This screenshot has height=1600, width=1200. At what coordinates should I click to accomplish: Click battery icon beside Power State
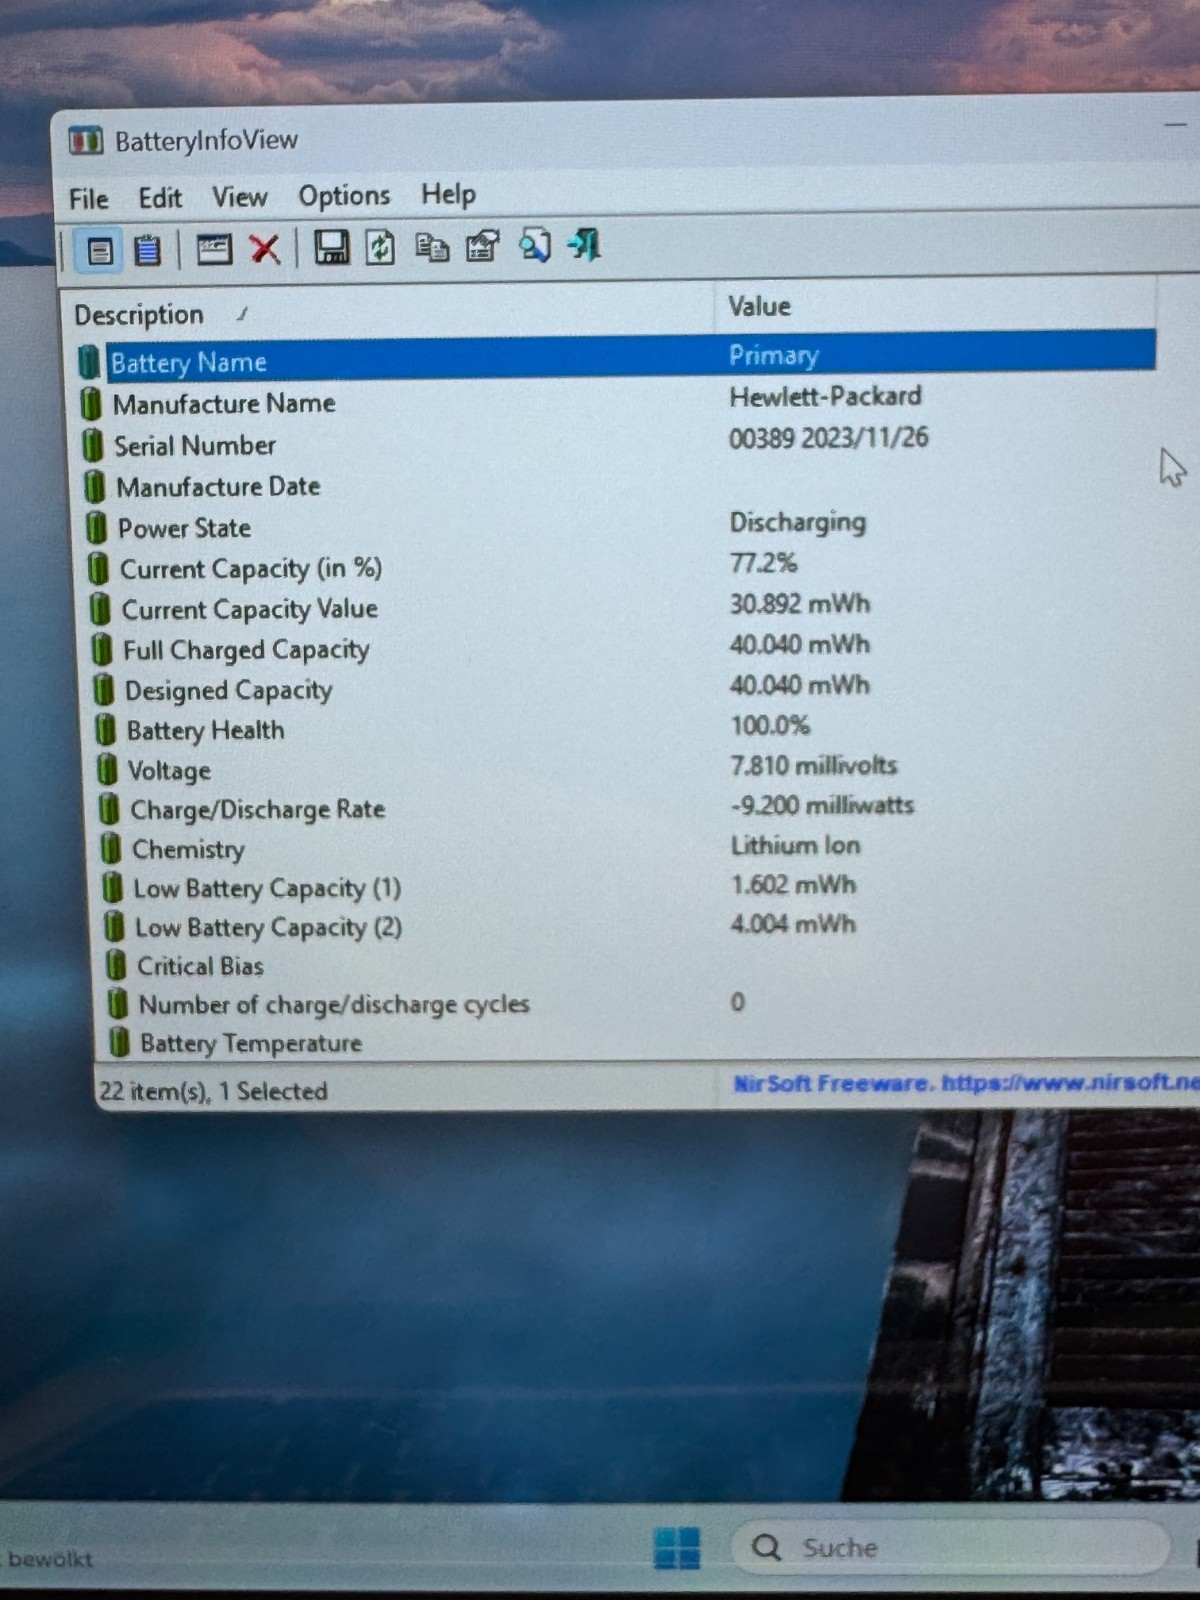[x=96, y=528]
